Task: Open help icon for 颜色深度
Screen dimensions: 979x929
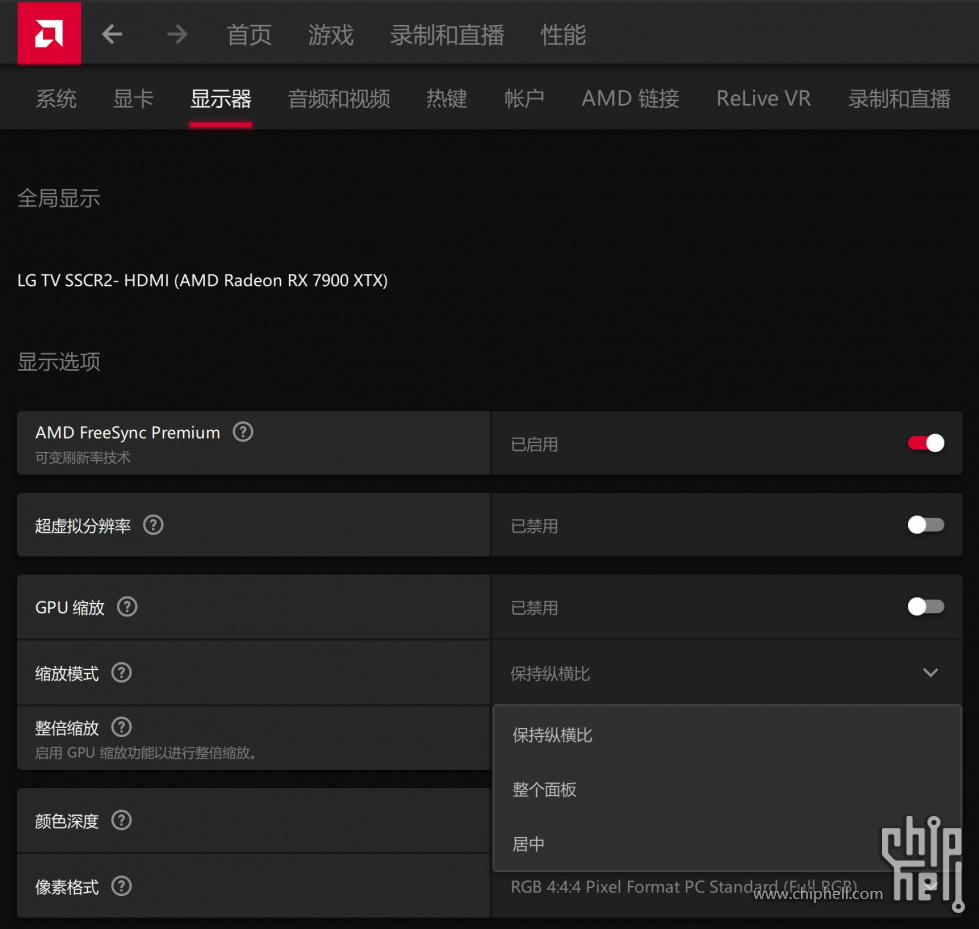Action: tap(121, 820)
